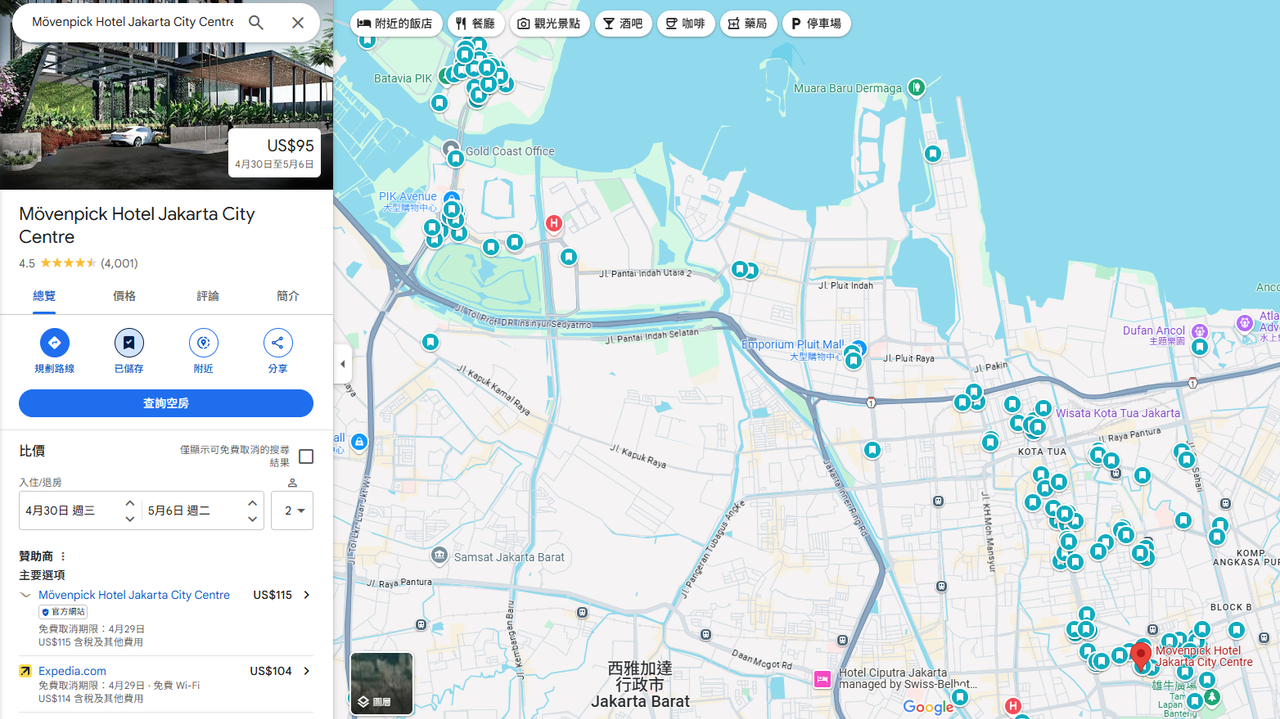Filter map by bars (酒吧)
The width and height of the screenshot is (1280, 719).
[x=623, y=23]
